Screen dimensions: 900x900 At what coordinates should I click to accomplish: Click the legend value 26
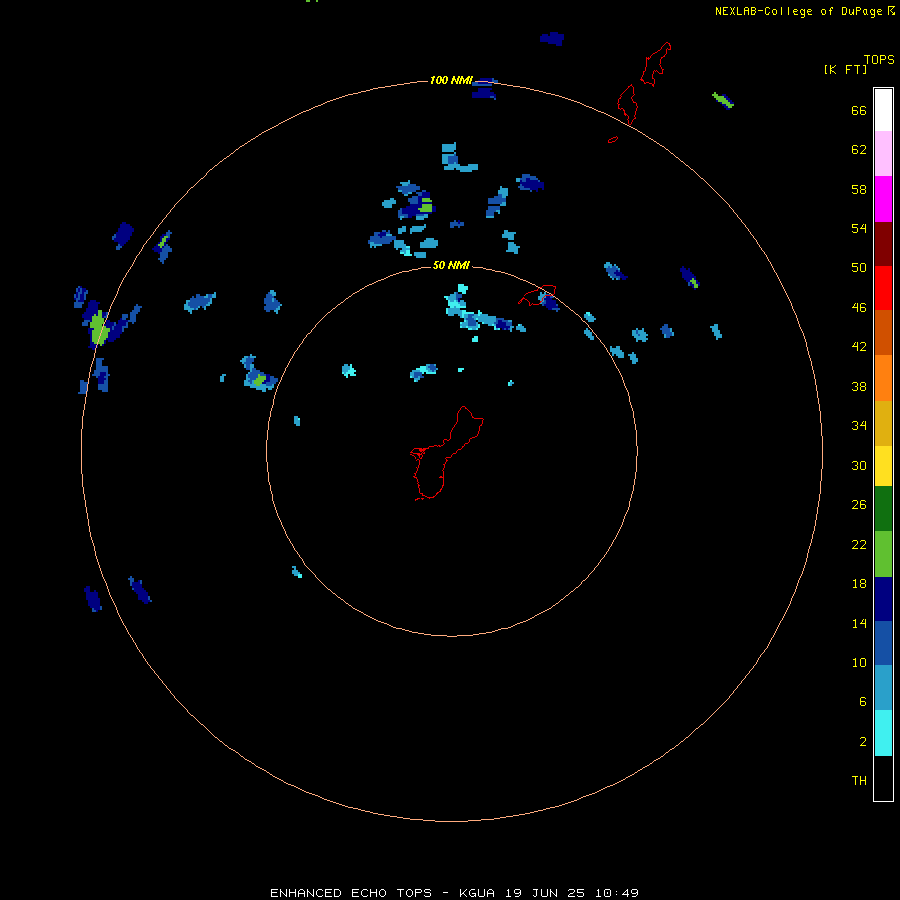coord(859,505)
